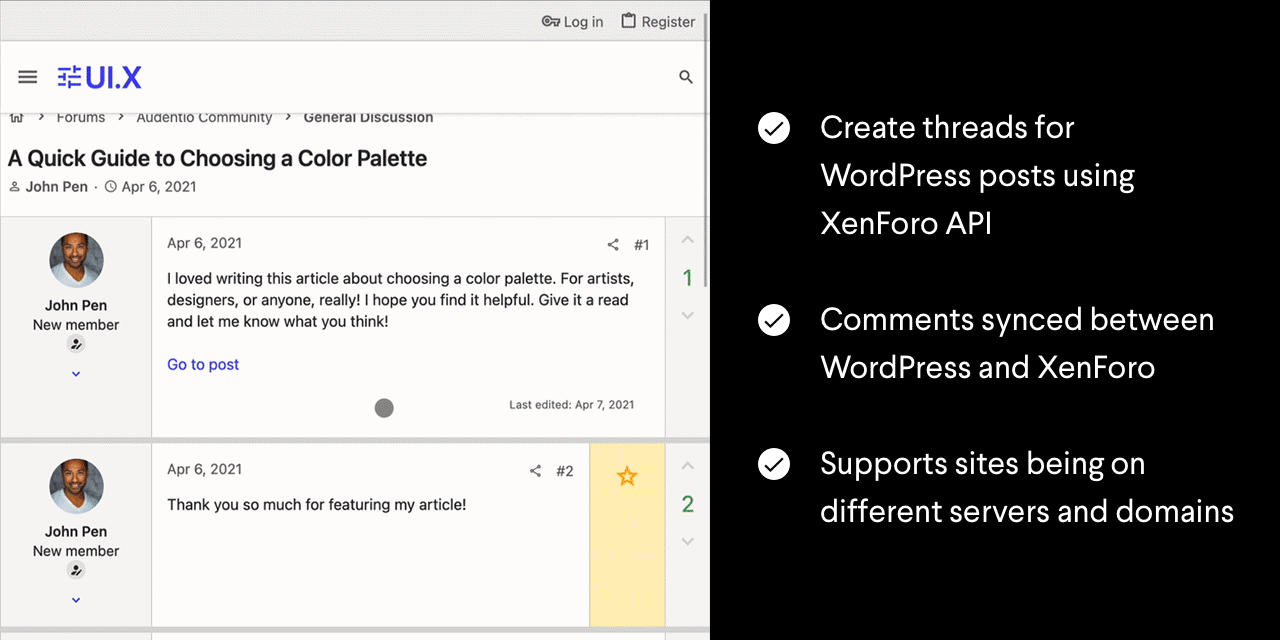This screenshot has width=1280, height=640.
Task: Expand John Pen's details under the first post
Action: click(x=76, y=373)
